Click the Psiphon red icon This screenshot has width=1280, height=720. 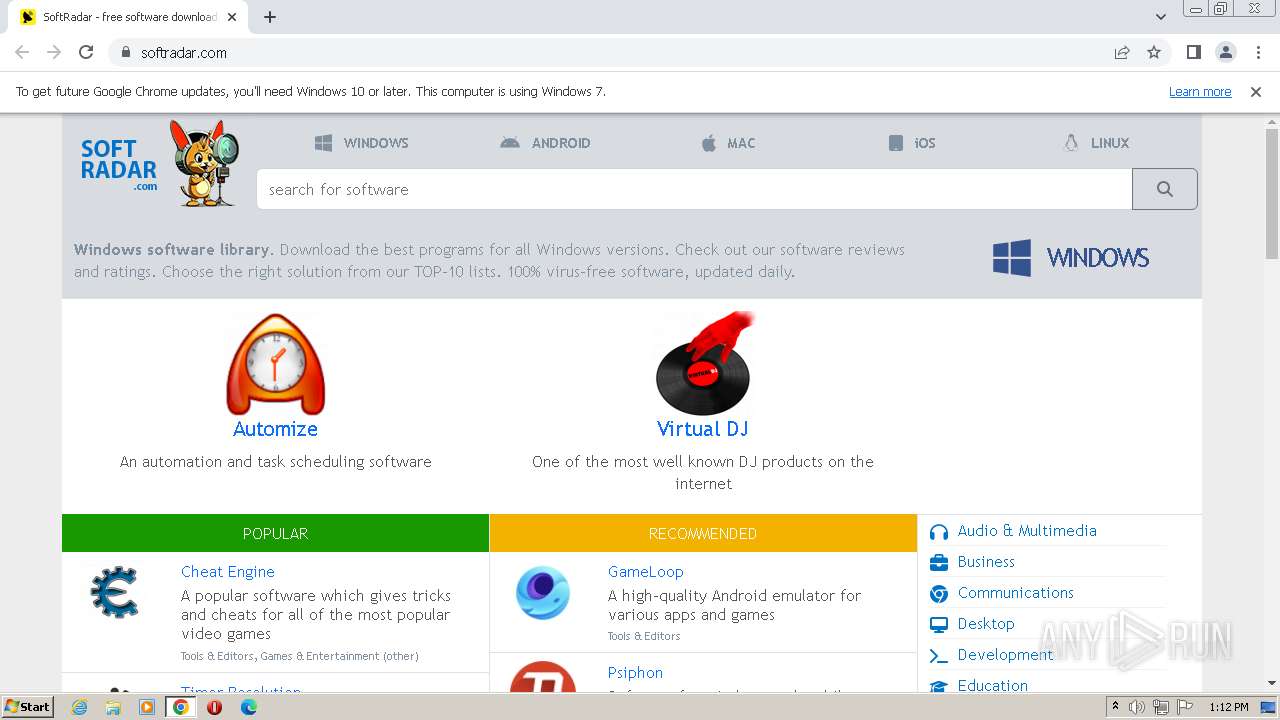click(543, 677)
